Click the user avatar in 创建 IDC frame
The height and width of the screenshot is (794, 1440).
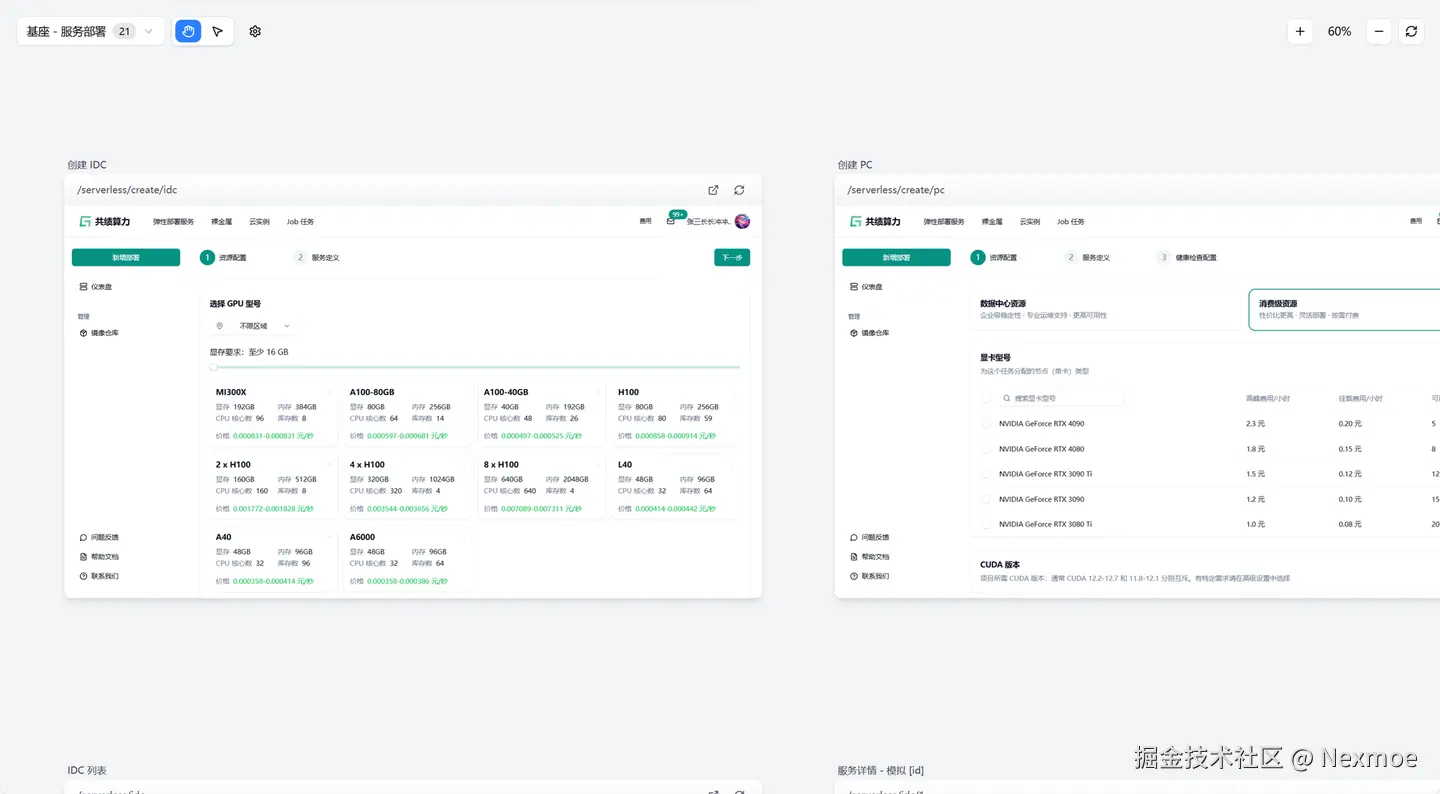tap(742, 221)
